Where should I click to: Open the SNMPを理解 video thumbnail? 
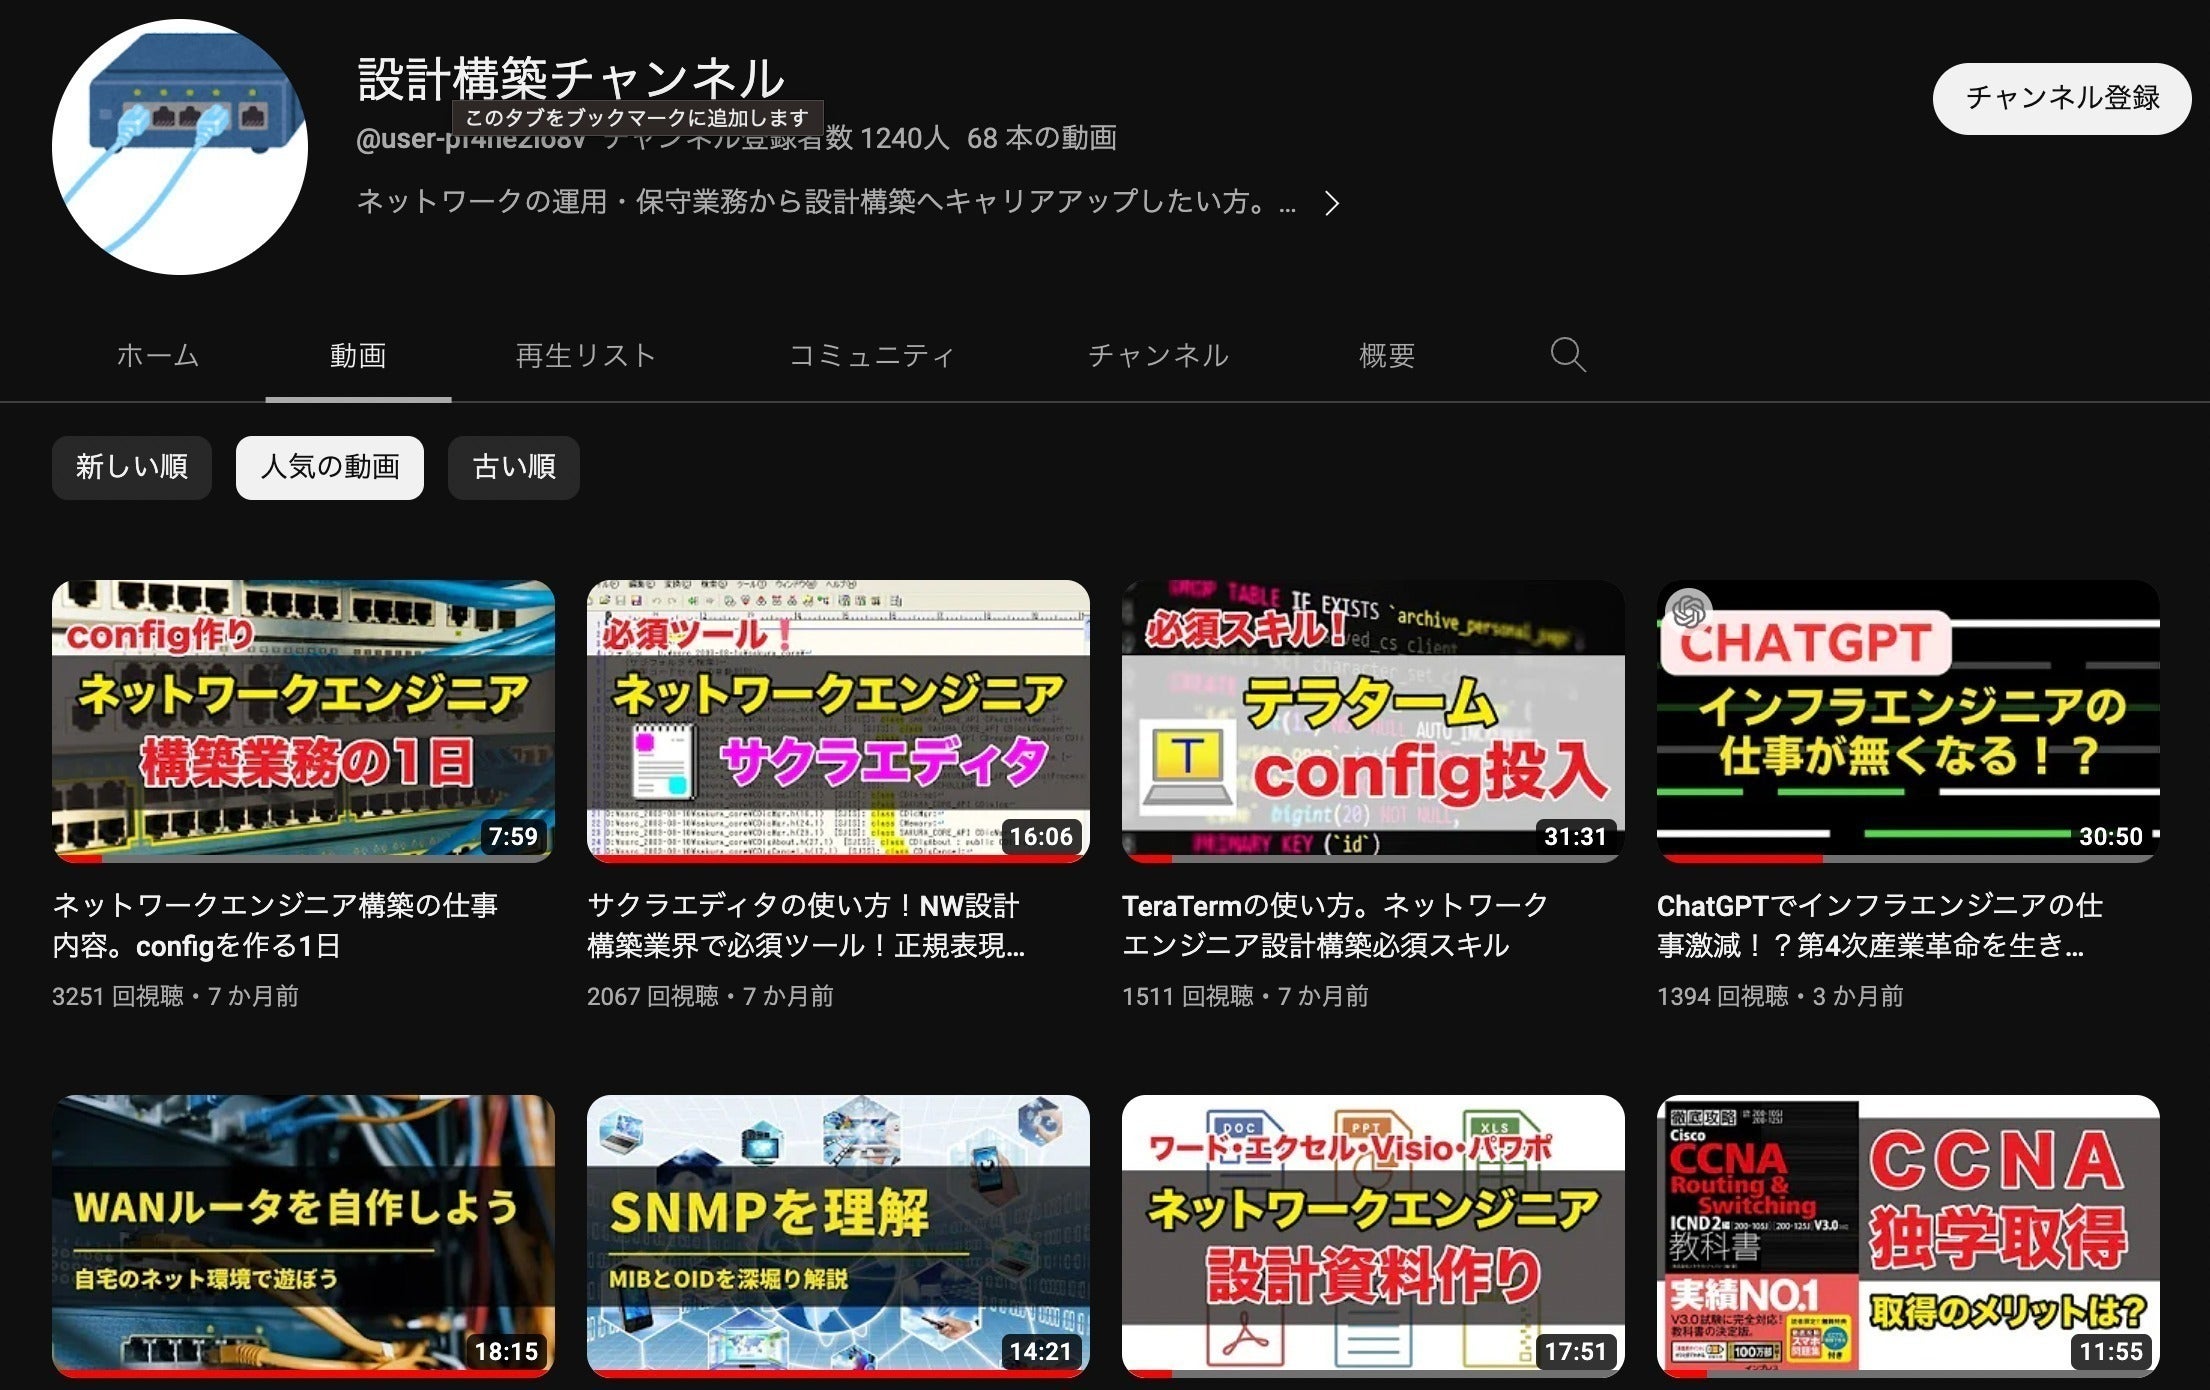coord(838,1235)
